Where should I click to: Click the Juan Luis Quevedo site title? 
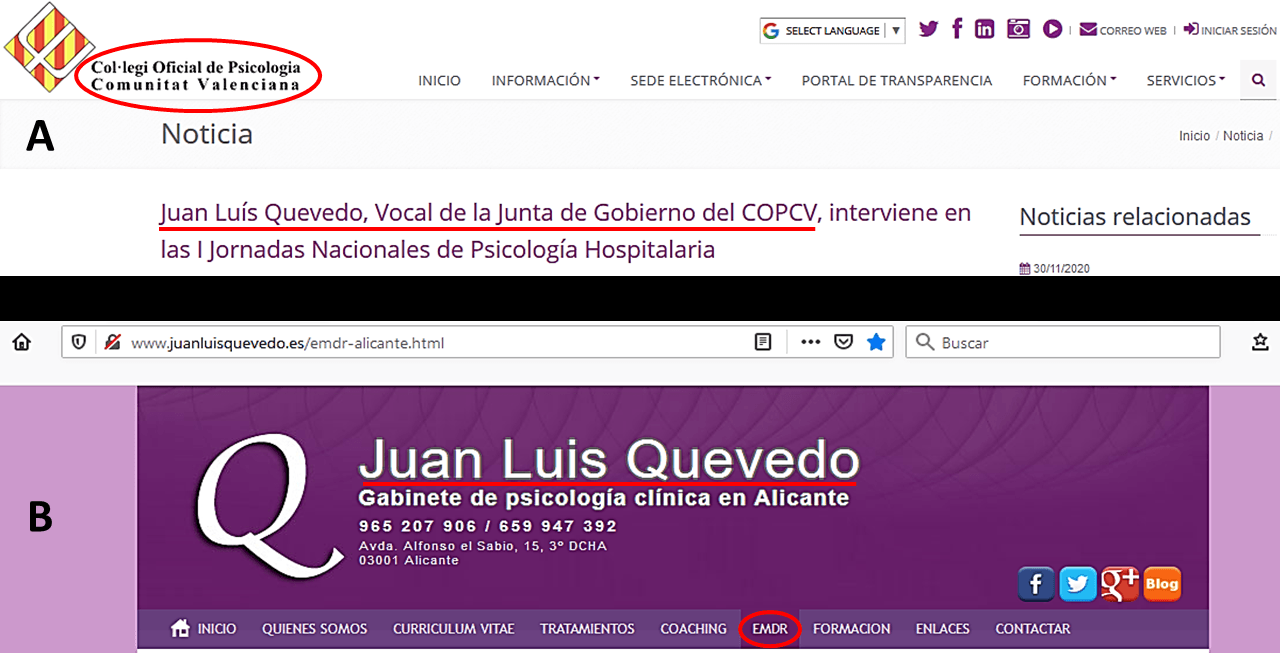[x=609, y=460]
